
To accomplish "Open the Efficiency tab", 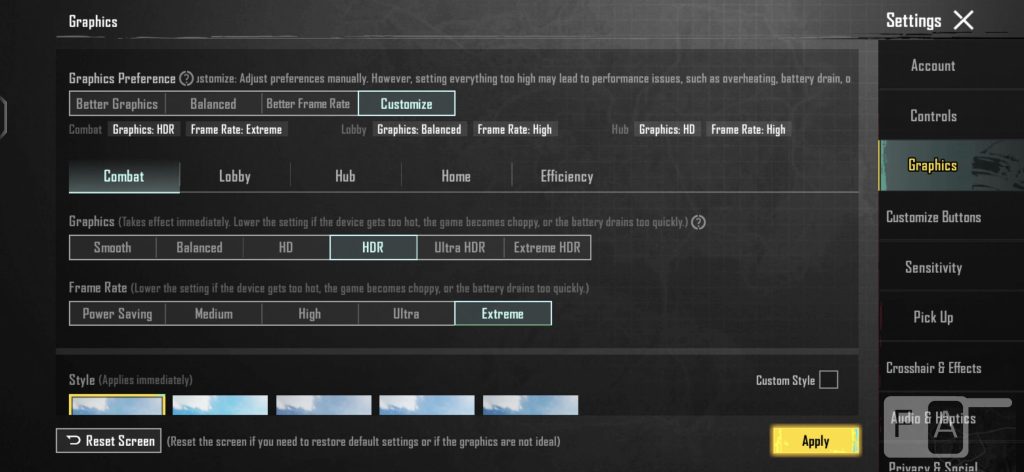I will [566, 177].
